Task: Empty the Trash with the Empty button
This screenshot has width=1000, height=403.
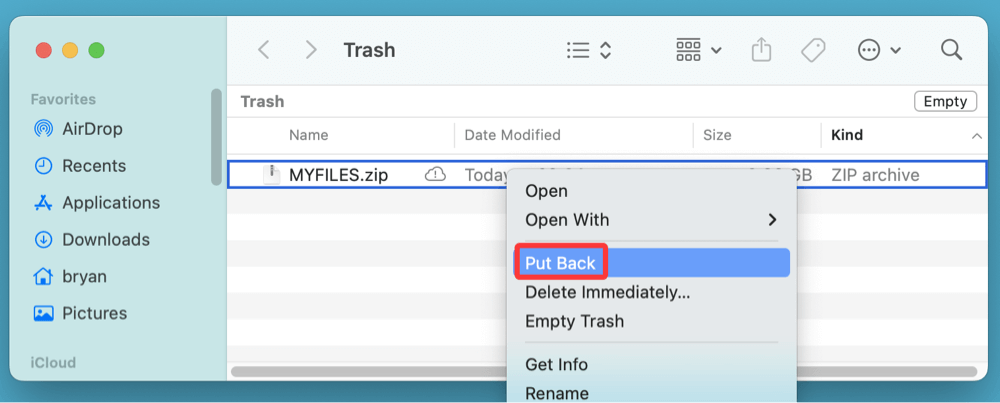Action: (945, 101)
